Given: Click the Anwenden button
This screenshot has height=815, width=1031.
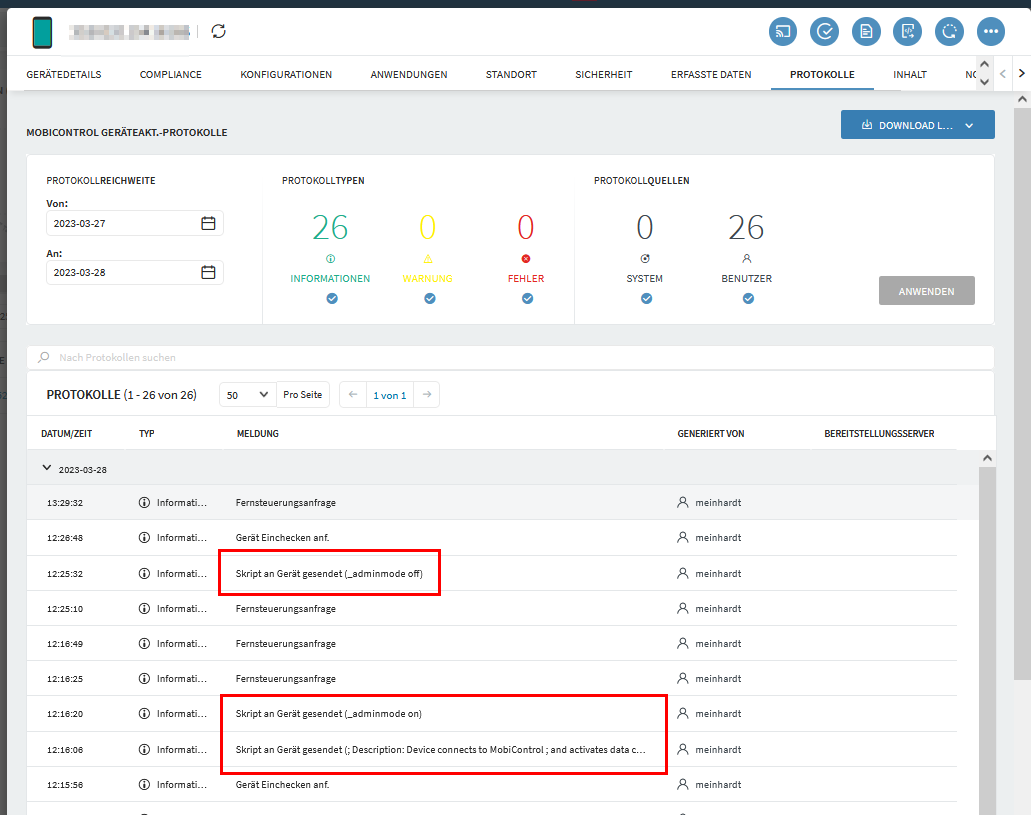Looking at the screenshot, I should [926, 291].
